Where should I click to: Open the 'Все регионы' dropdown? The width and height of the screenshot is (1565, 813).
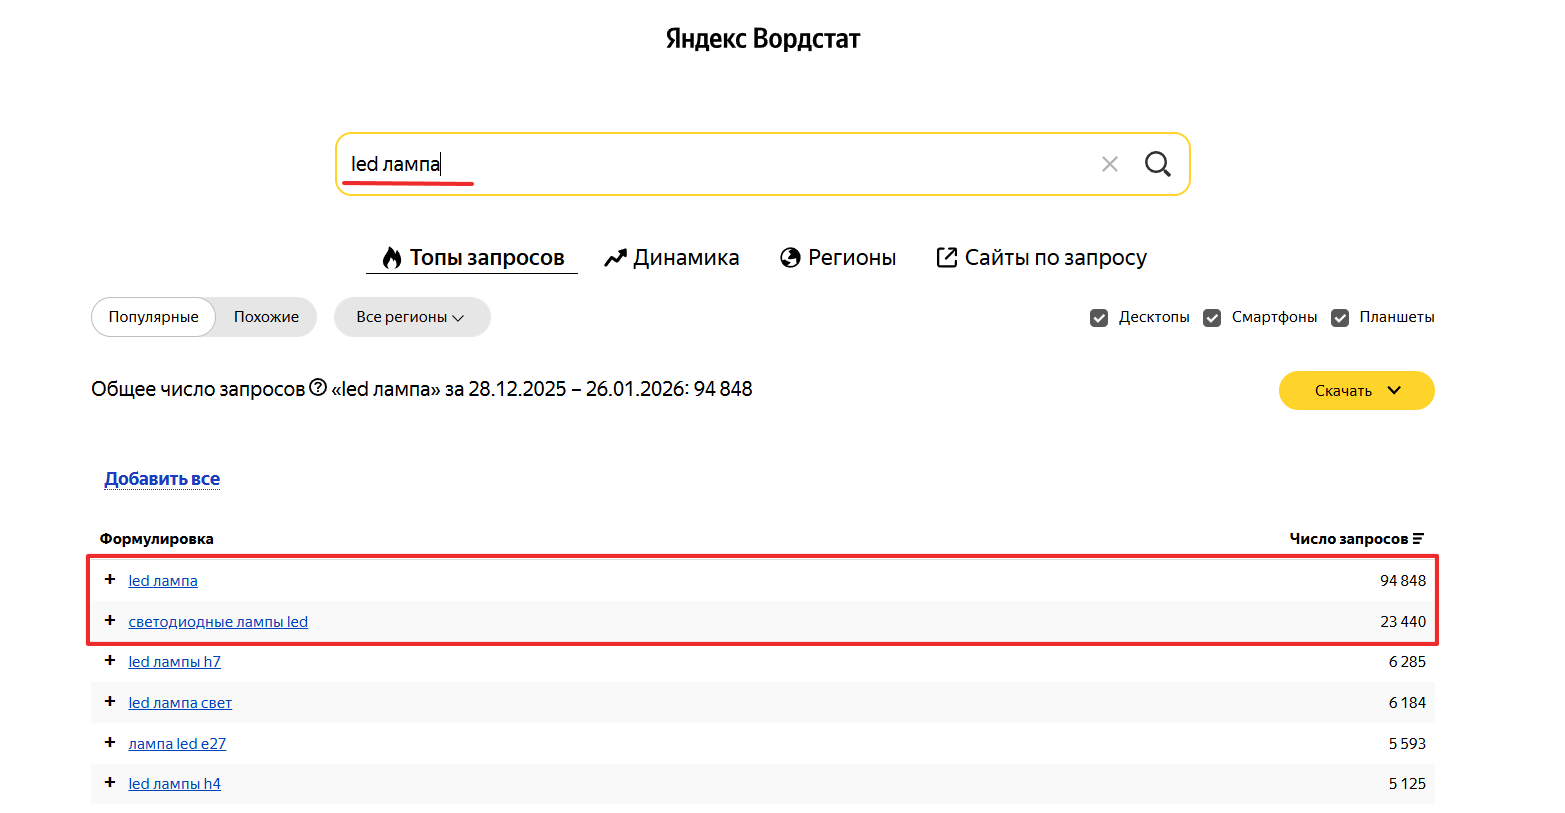(x=412, y=317)
